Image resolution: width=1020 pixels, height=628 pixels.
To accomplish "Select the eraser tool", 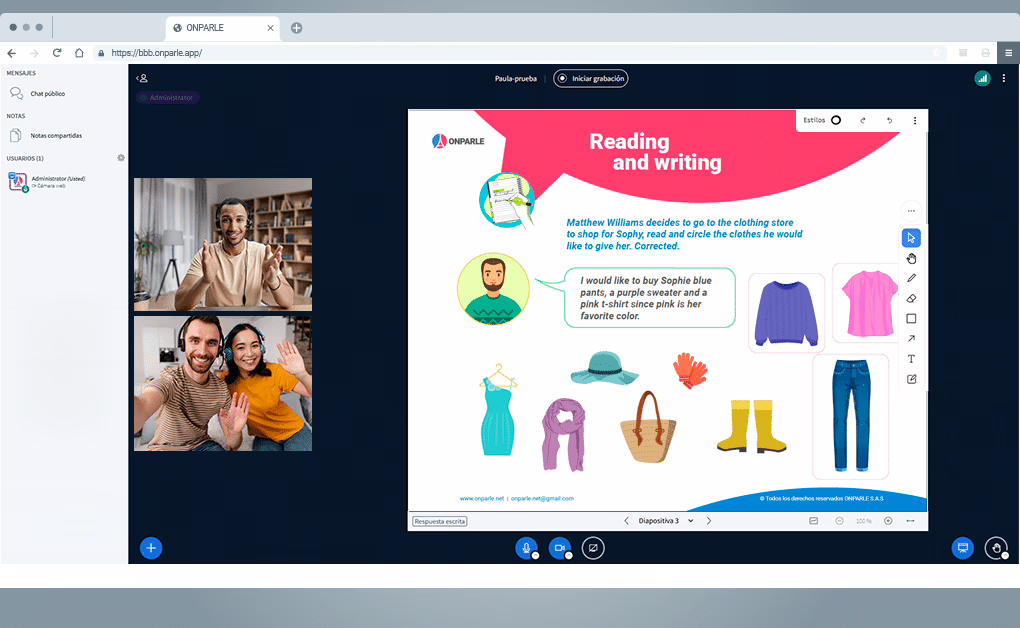I will click(x=911, y=298).
